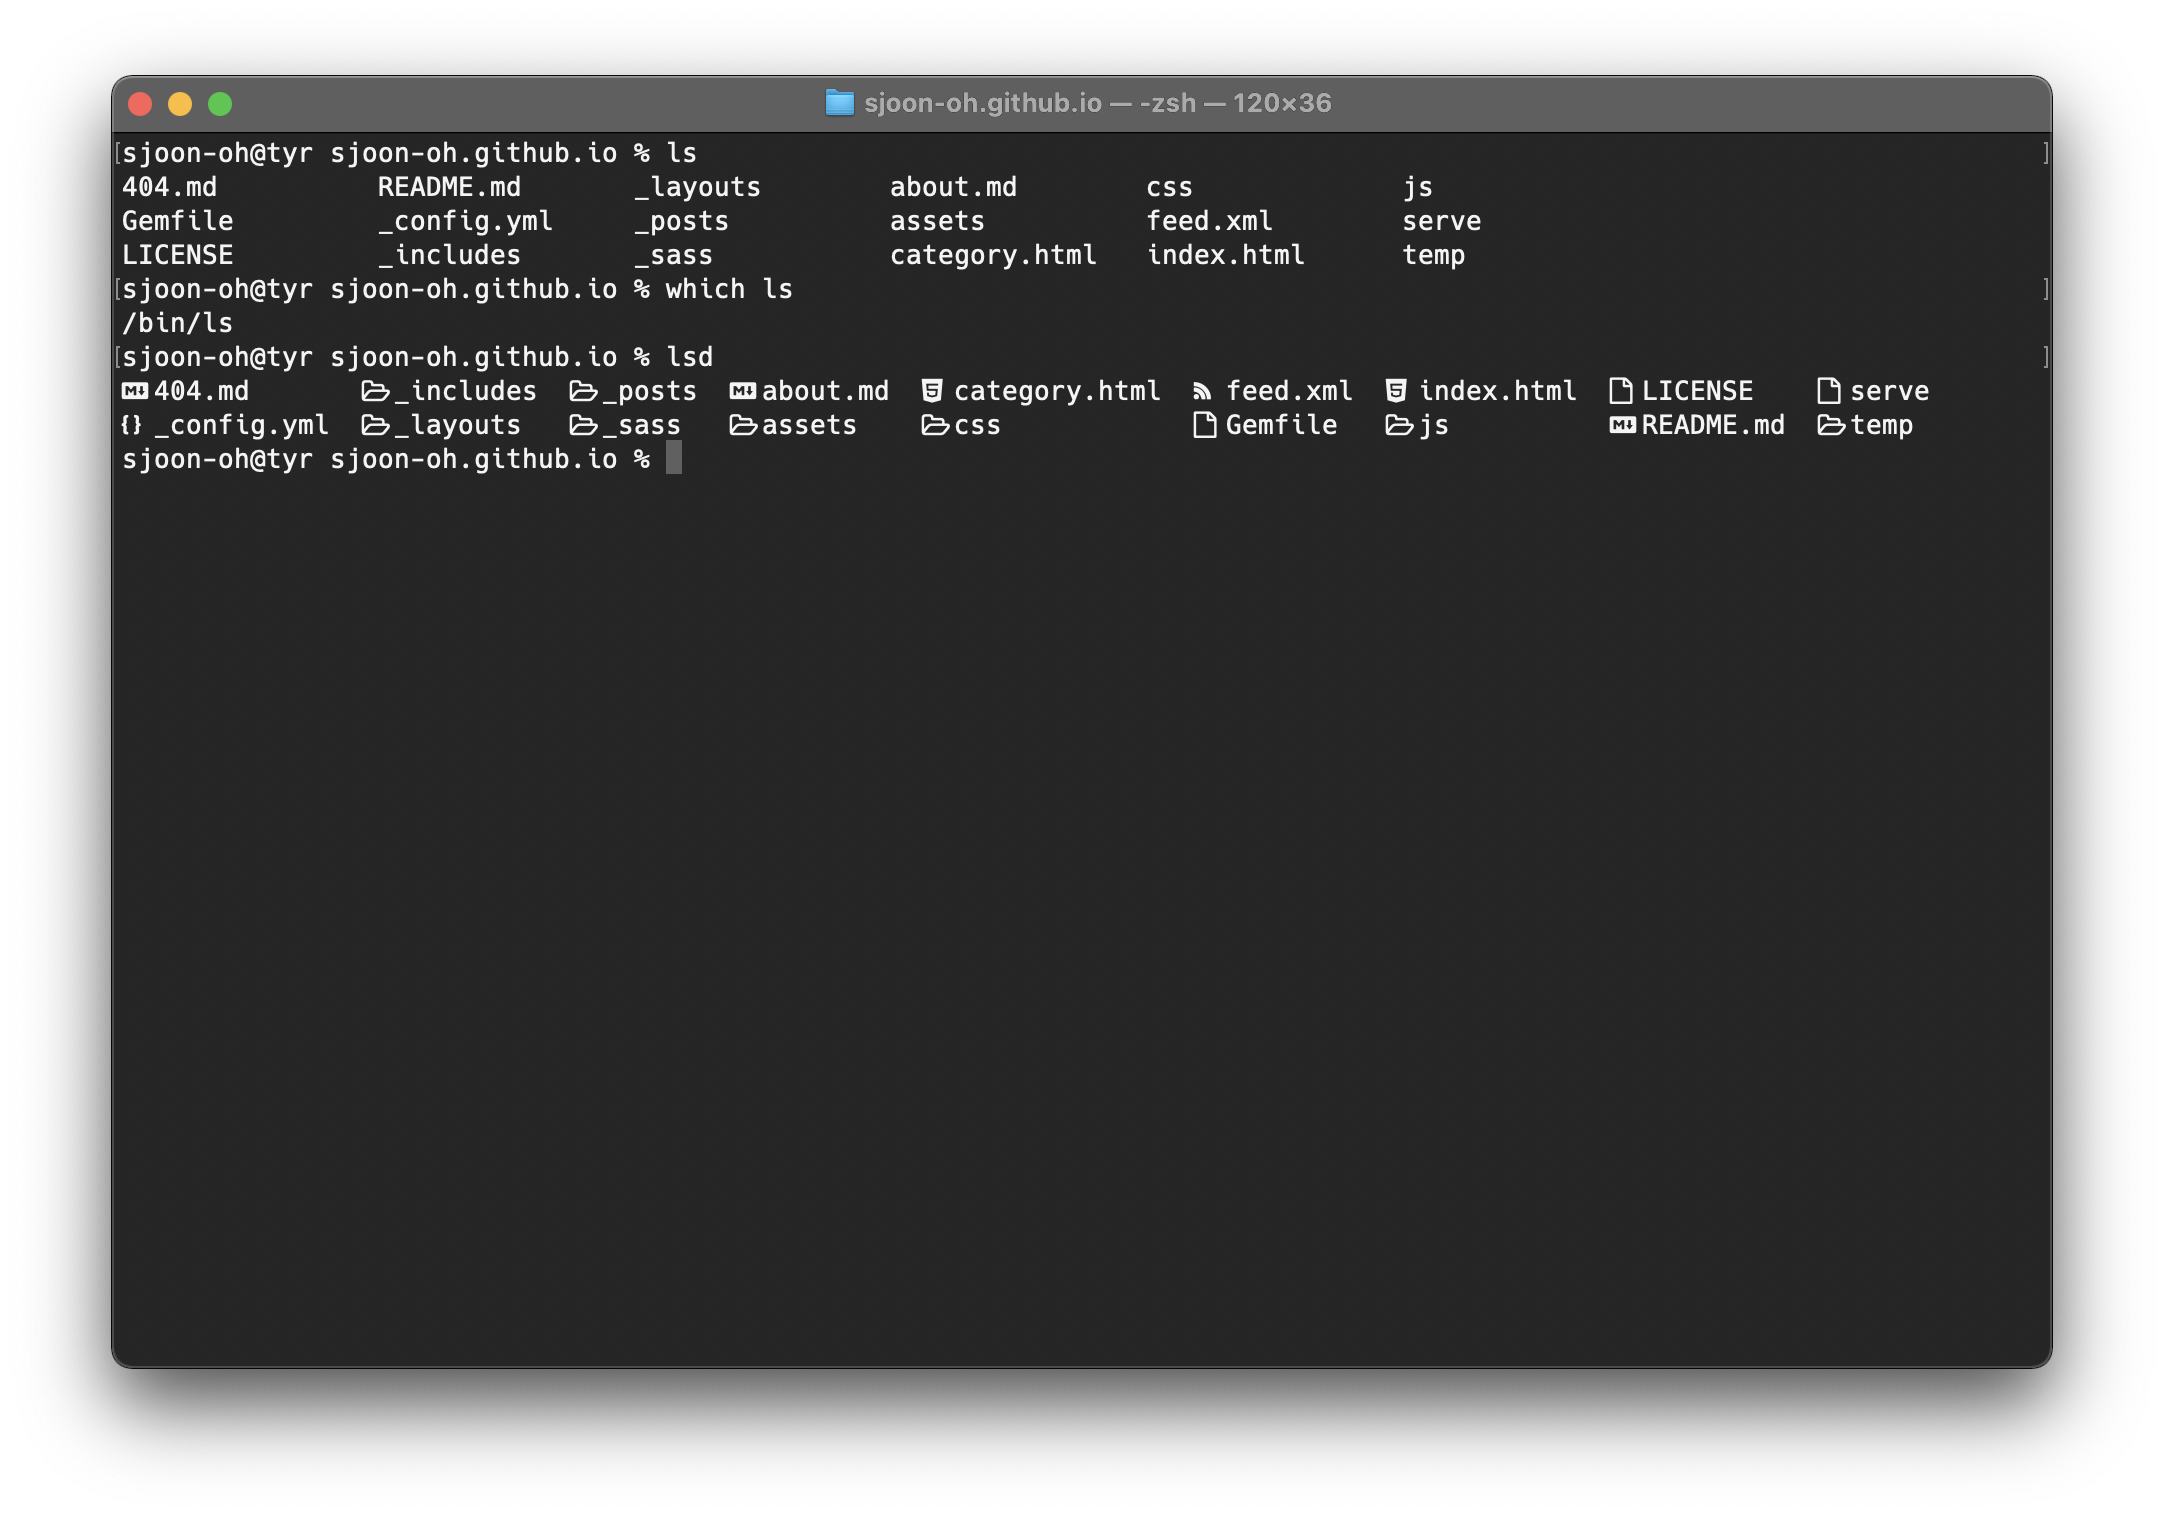2164x1516 pixels.
Task: Click the folder icon beside _posts in lsd output
Action: (584, 391)
